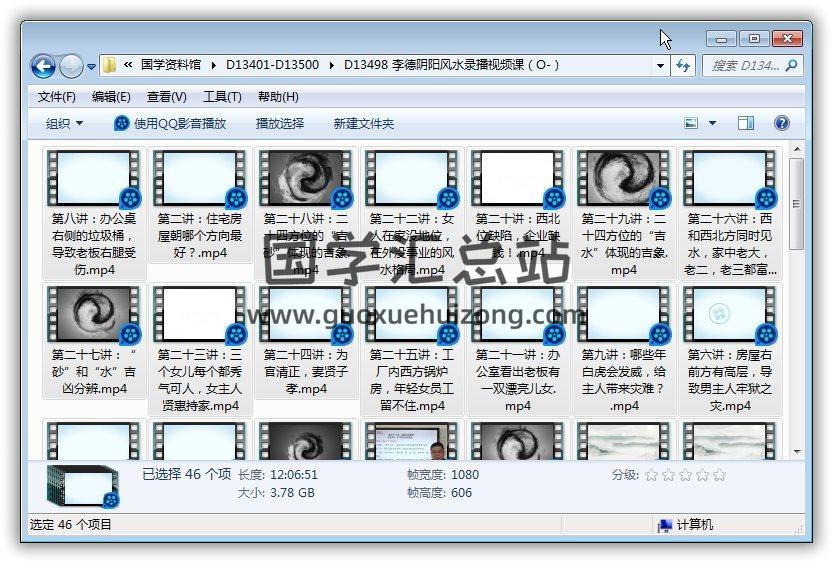Open the 查看(V) menu

(x=167, y=97)
